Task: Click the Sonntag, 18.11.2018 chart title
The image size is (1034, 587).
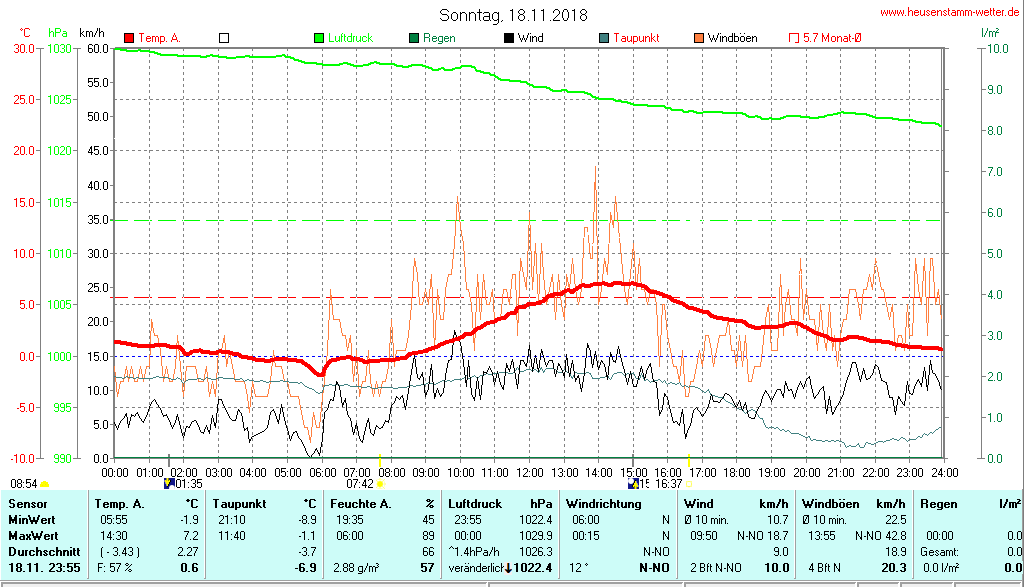Action: [x=514, y=16]
